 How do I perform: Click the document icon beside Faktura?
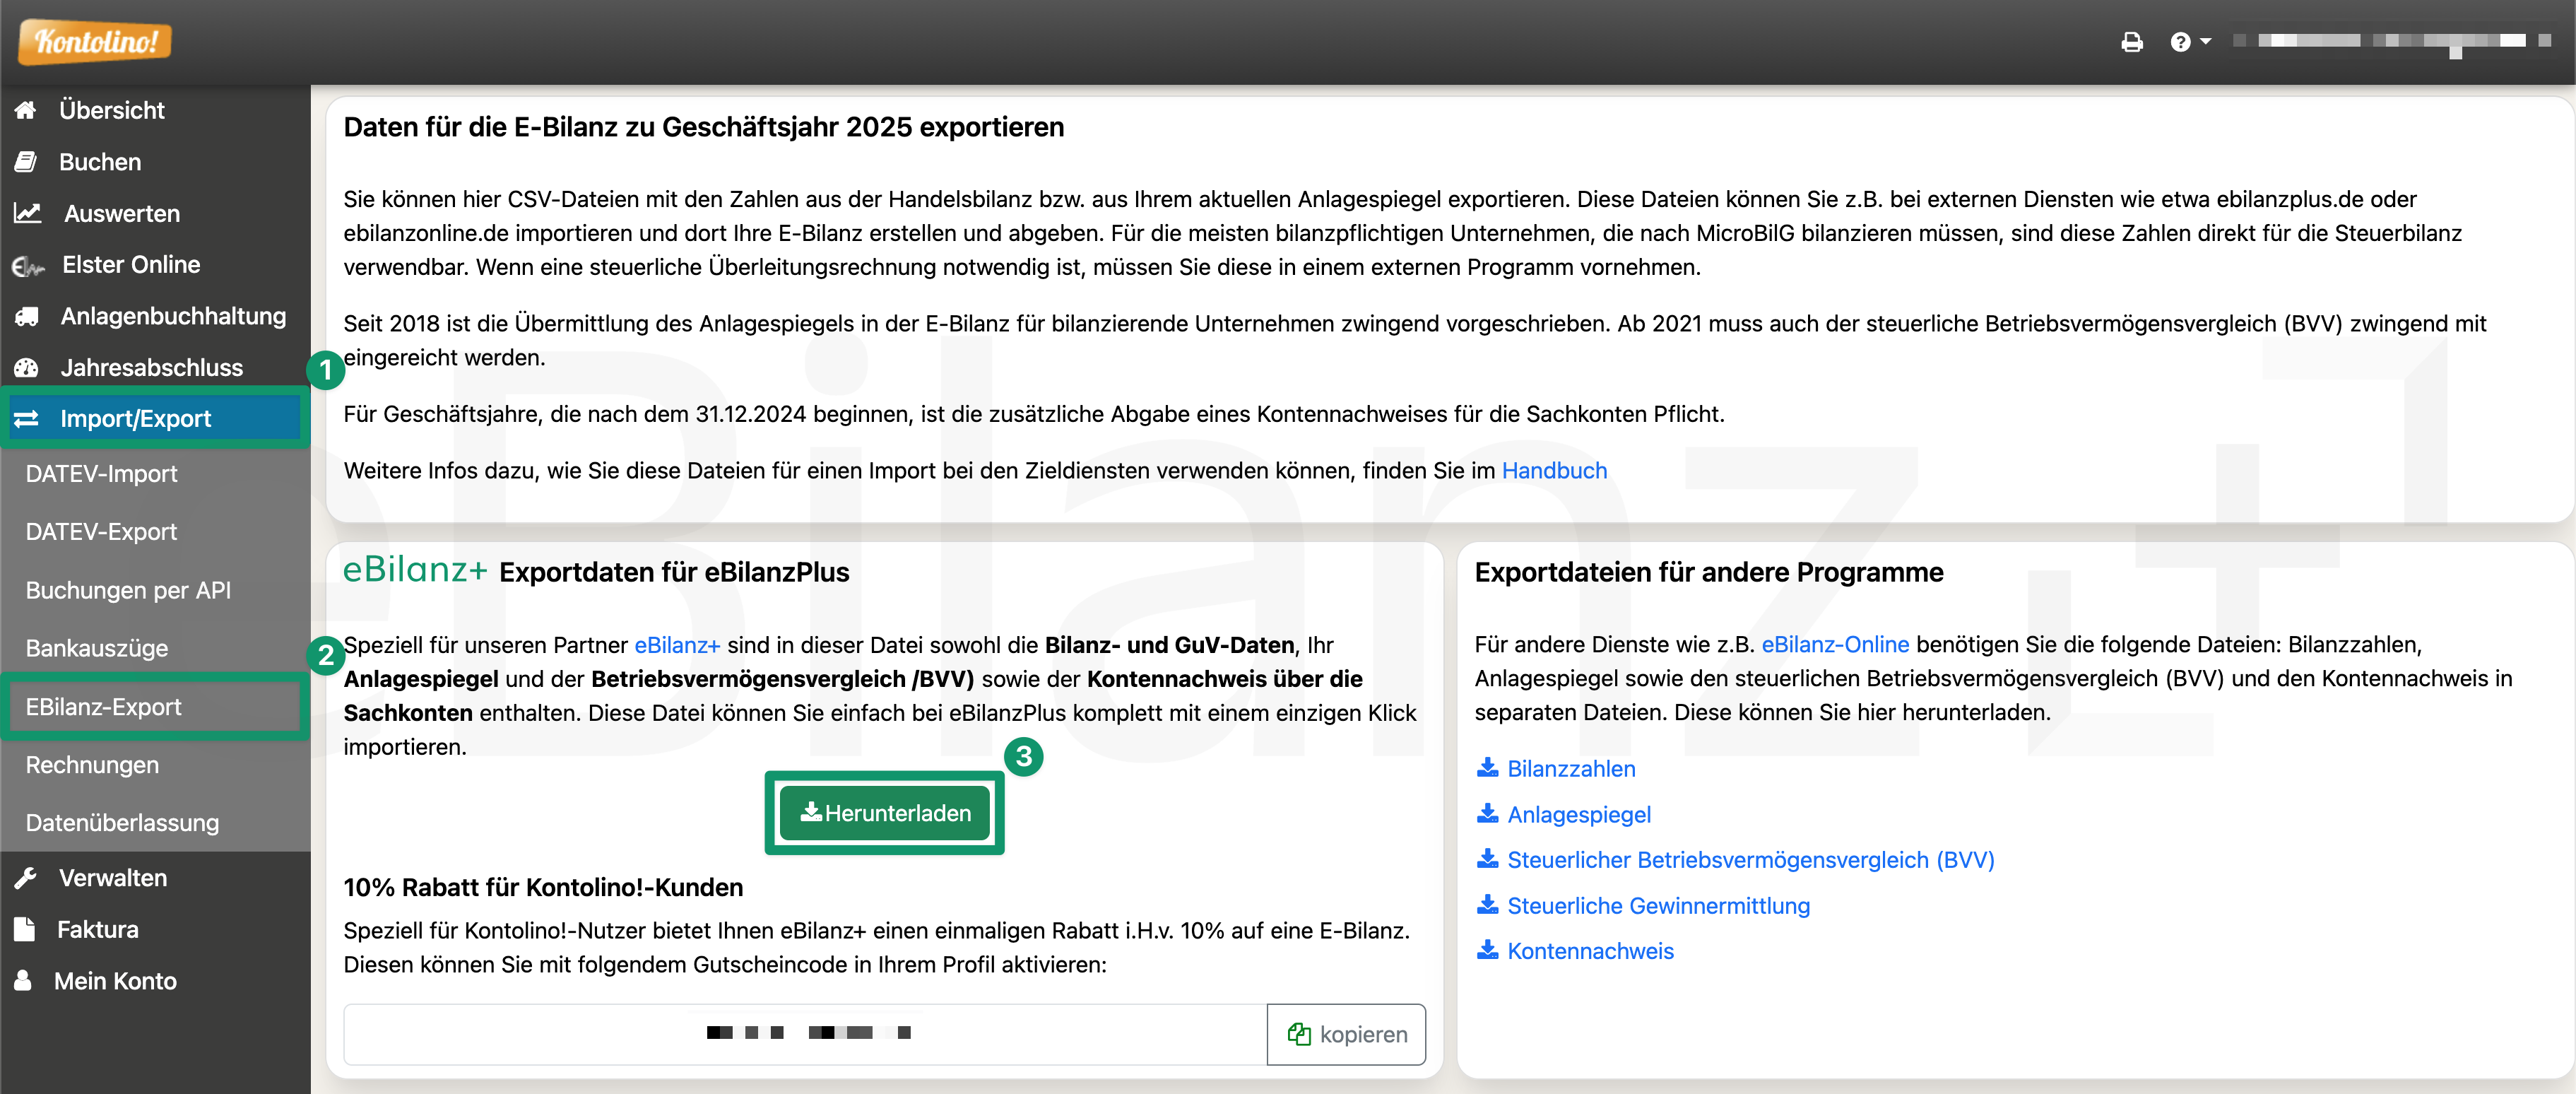pos(25,929)
